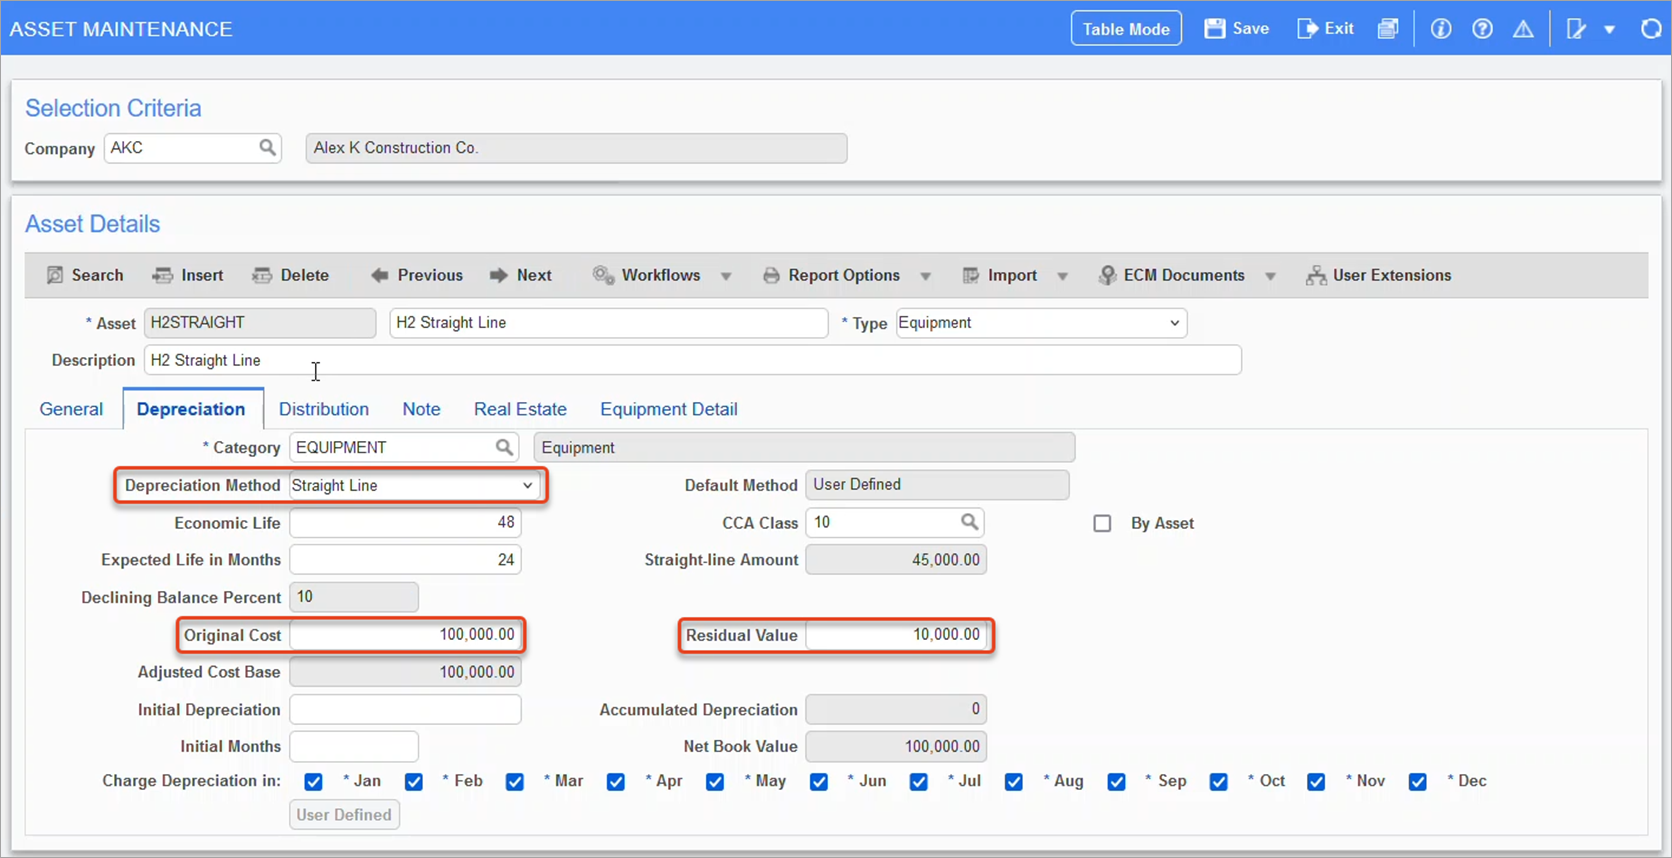Click Insert record button
This screenshot has height=858, width=1672.
pos(188,275)
